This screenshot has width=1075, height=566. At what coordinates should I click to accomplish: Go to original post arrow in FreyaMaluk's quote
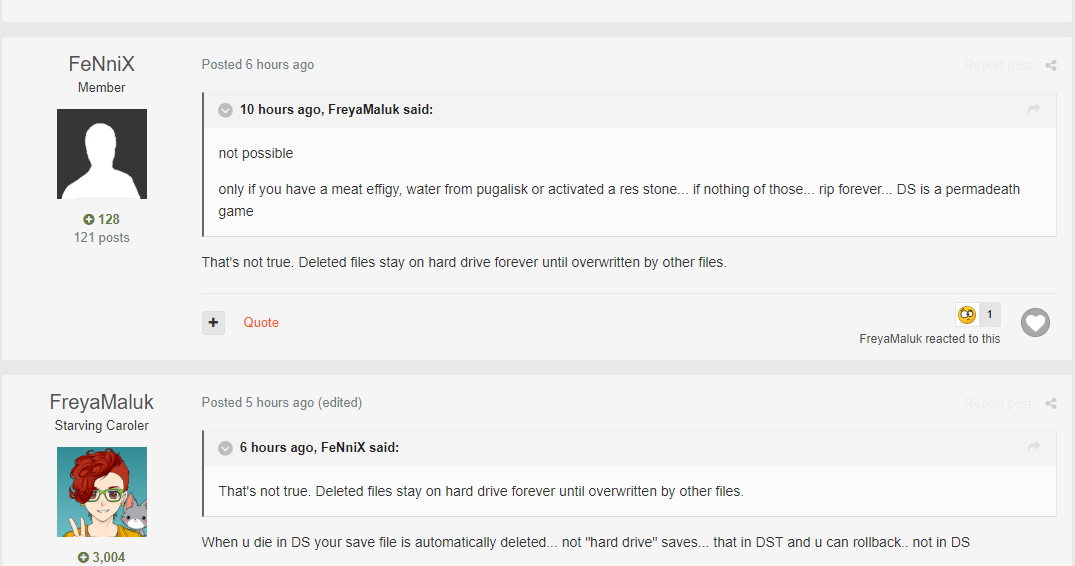point(1034,109)
